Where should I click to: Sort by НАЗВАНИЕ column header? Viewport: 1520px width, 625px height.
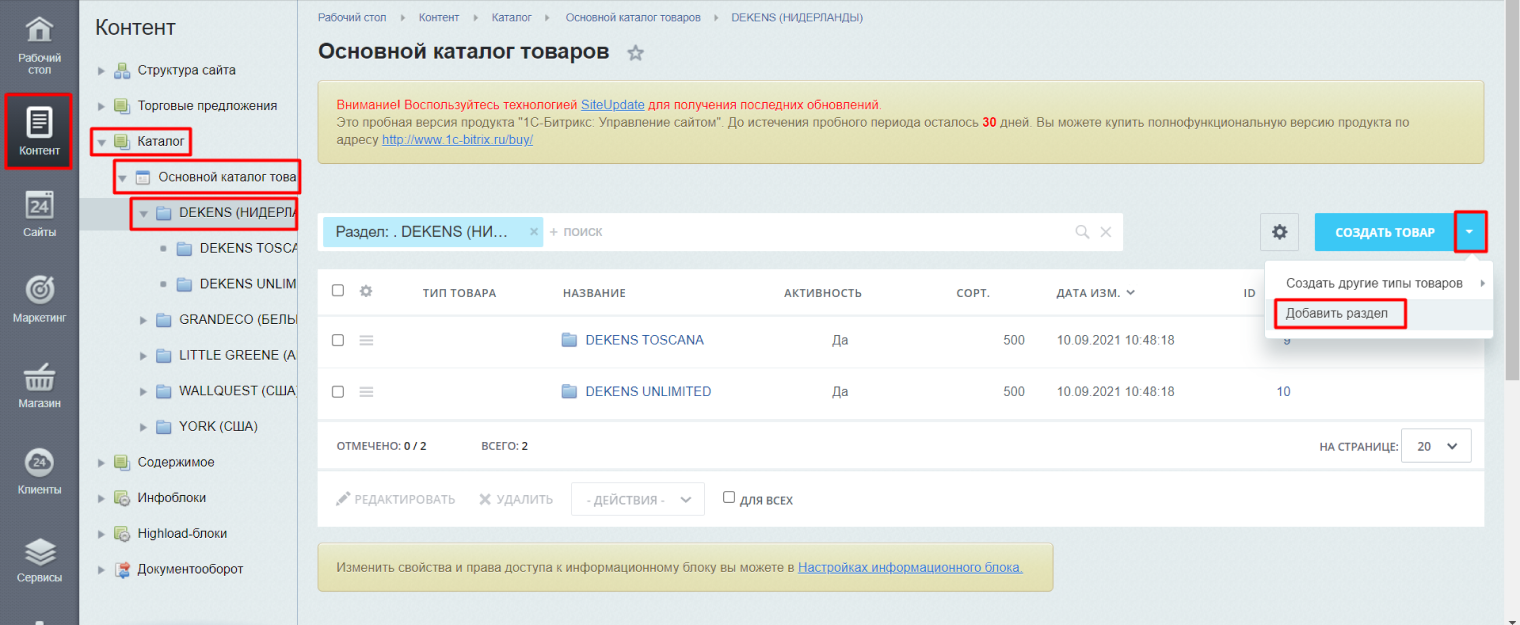[594, 293]
